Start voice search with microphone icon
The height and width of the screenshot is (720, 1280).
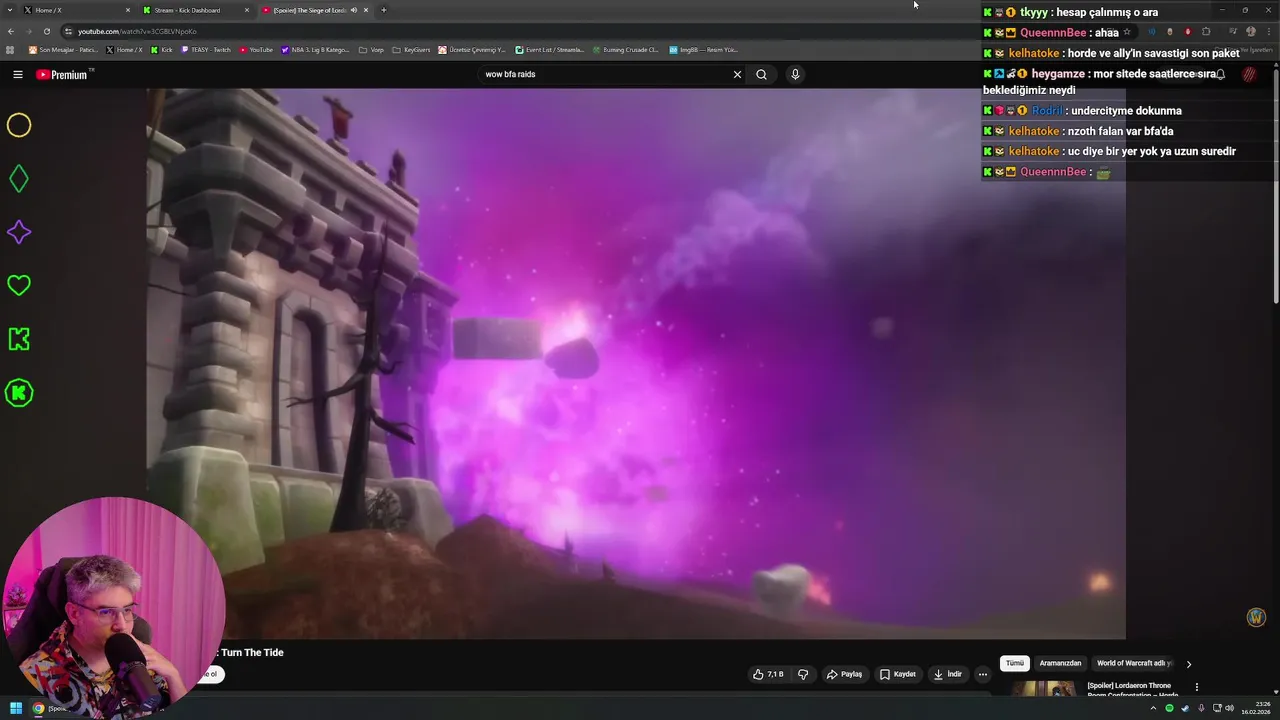795,74
